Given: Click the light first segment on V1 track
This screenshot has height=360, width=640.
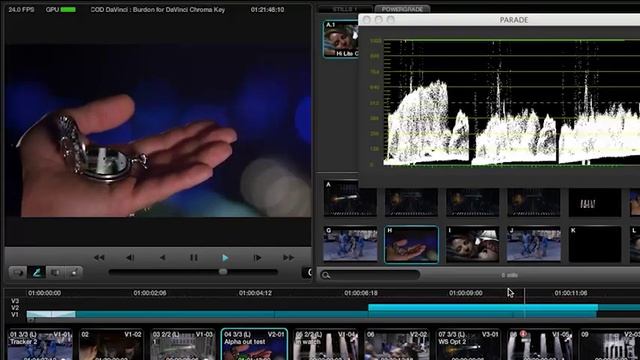Looking at the screenshot, I should point(51,314).
